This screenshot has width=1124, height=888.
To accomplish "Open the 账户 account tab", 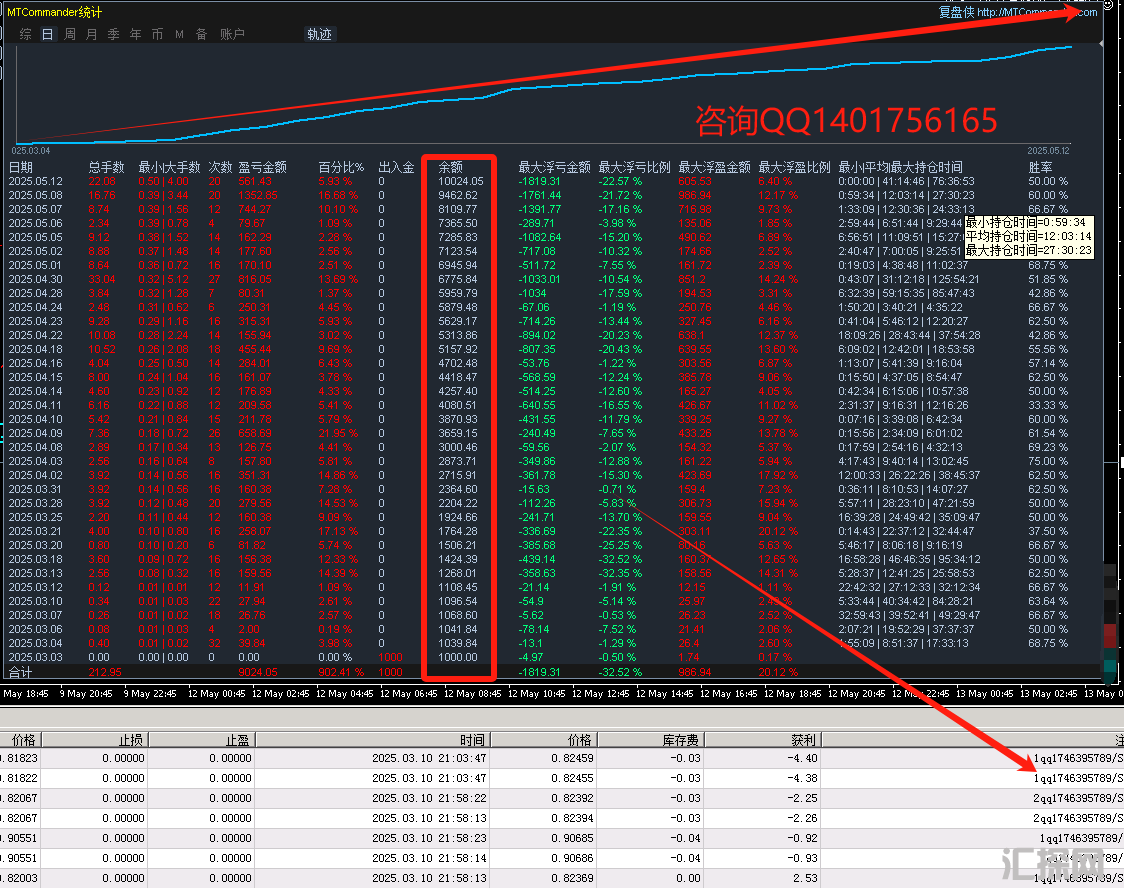I will [232, 34].
